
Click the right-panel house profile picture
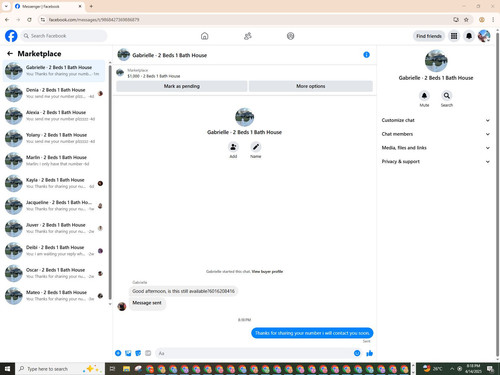coord(436,61)
